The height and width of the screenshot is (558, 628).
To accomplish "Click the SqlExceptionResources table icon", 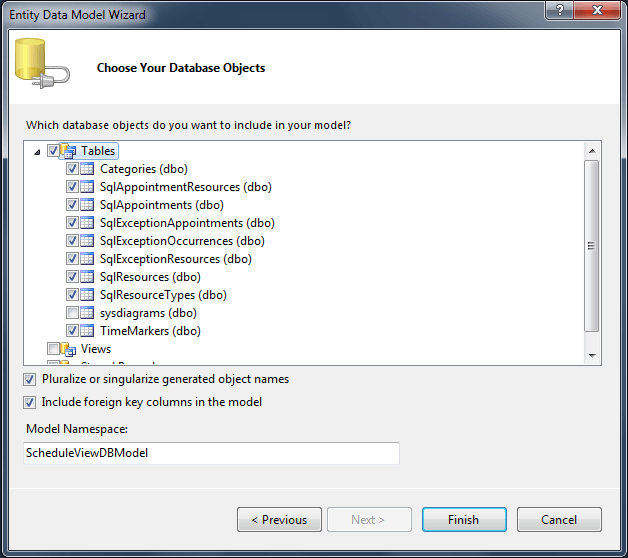I will click(87, 259).
